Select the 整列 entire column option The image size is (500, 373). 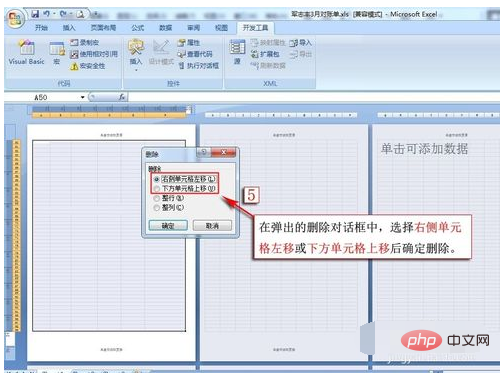169,207
